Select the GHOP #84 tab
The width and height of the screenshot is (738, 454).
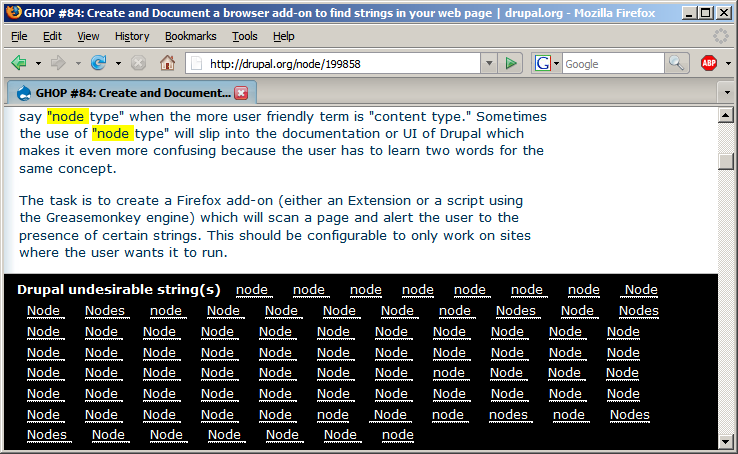point(132,93)
